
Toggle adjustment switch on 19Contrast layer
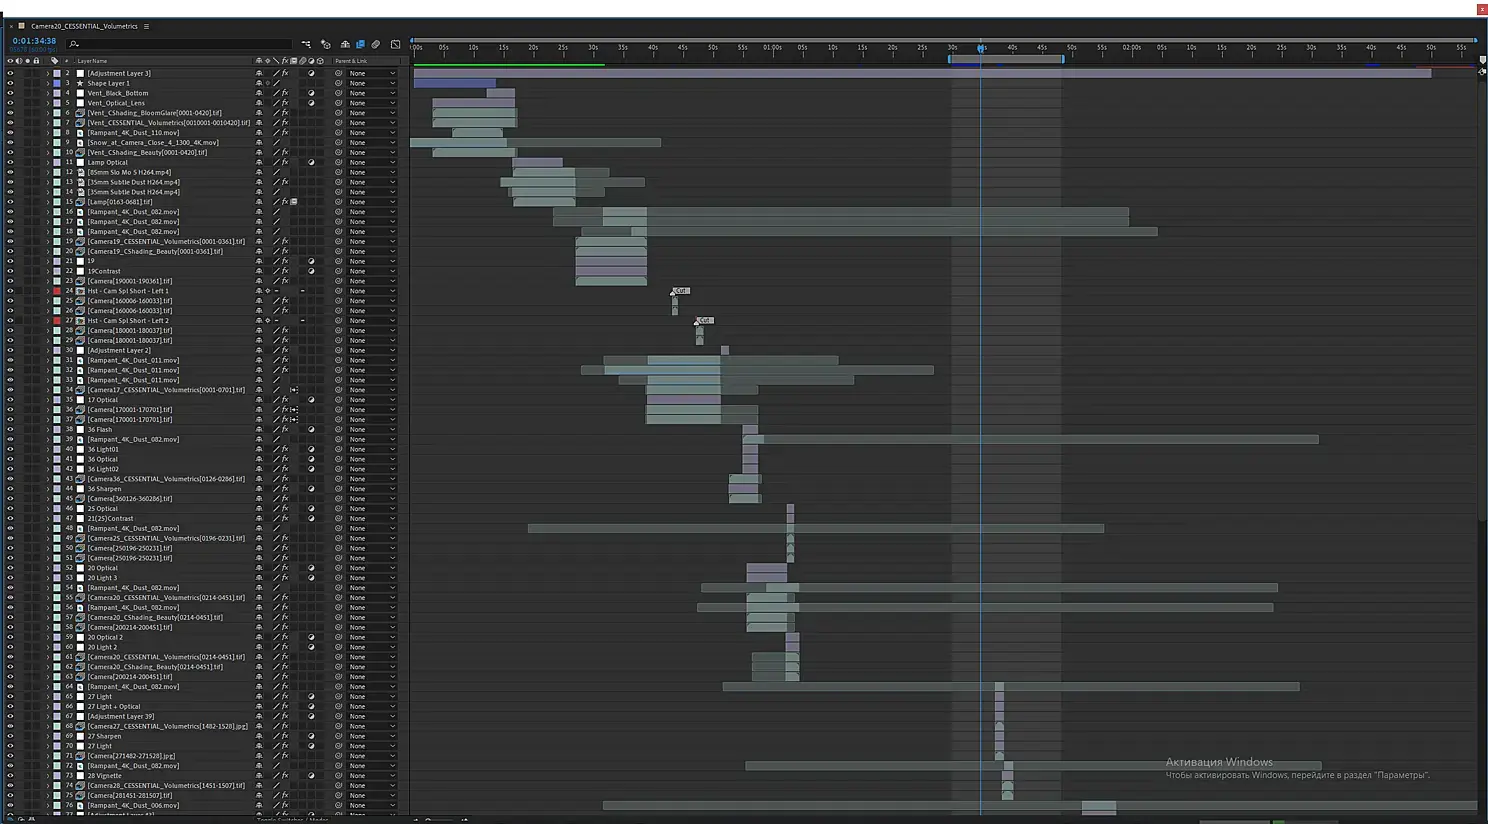(x=311, y=271)
